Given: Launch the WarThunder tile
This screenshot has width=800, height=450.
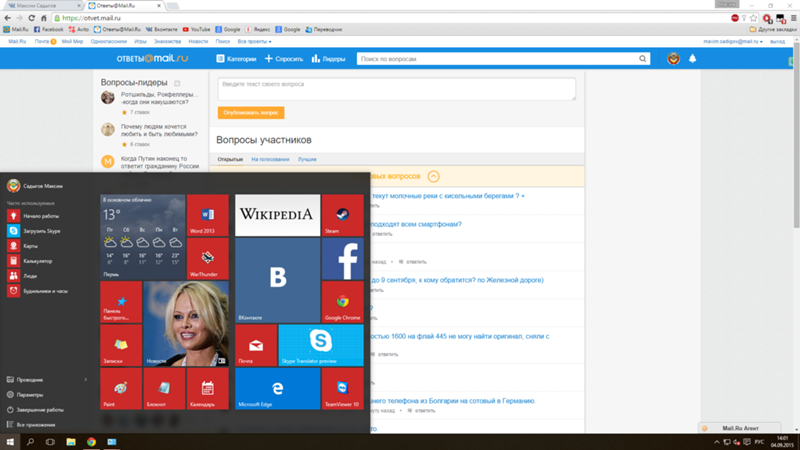Looking at the screenshot, I should tap(208, 258).
